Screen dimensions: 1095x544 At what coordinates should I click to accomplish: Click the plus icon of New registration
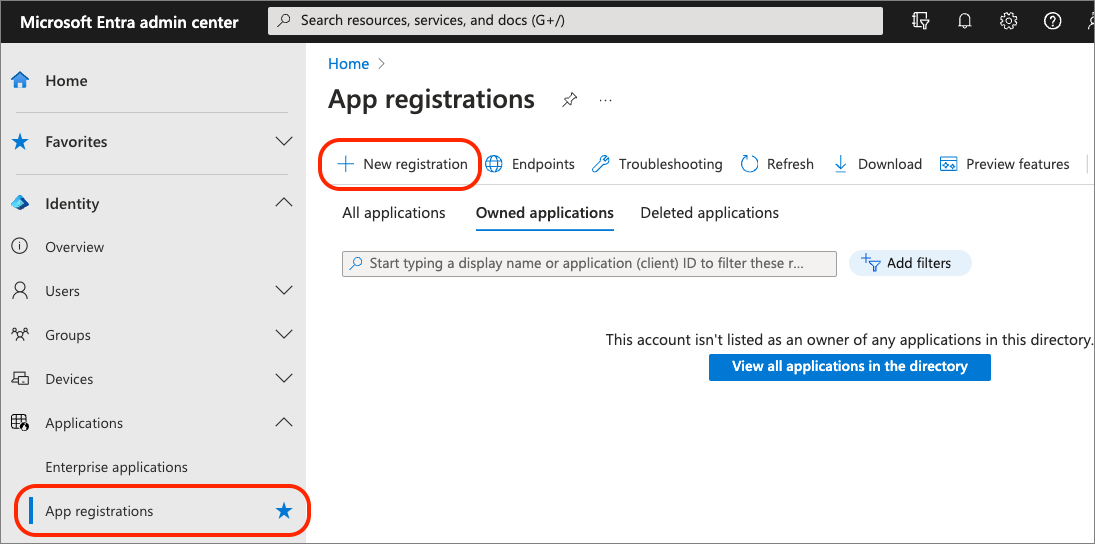(346, 164)
